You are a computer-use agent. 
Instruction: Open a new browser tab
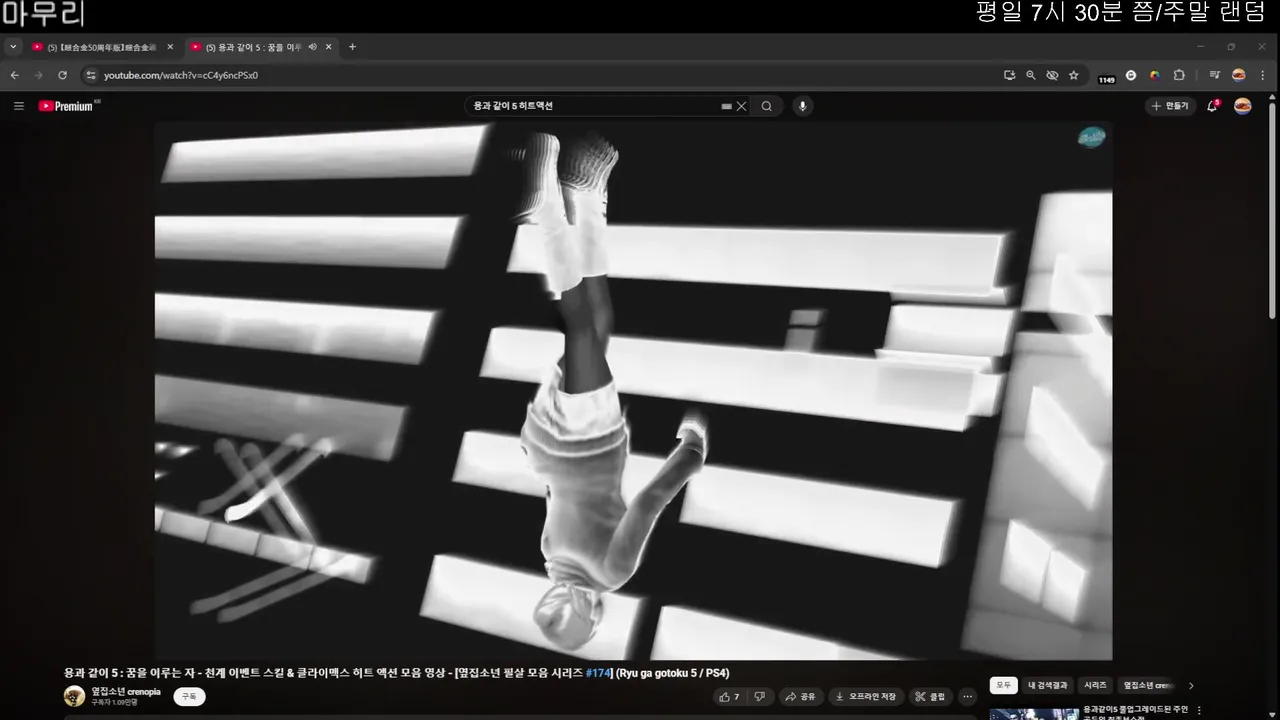352,47
